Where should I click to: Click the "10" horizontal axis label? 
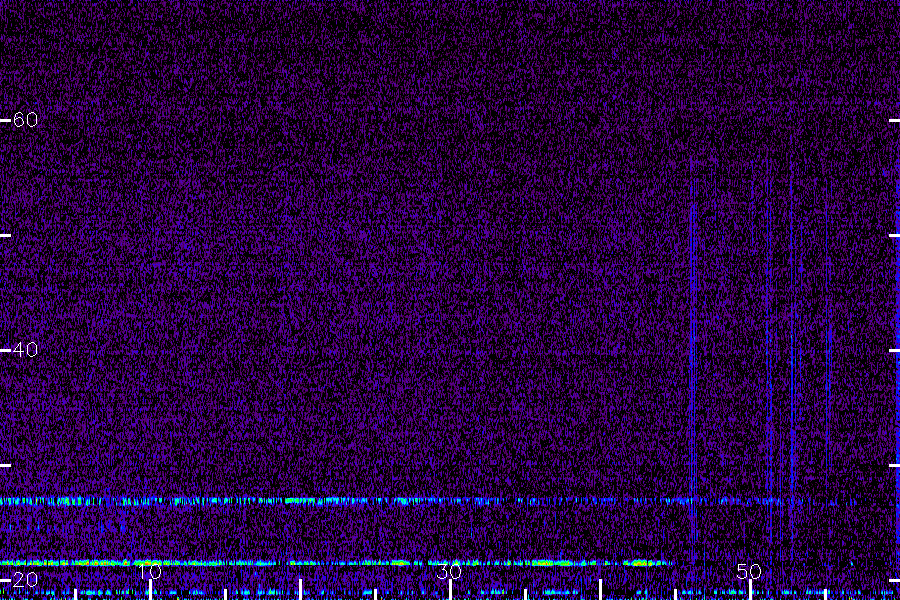150,571
